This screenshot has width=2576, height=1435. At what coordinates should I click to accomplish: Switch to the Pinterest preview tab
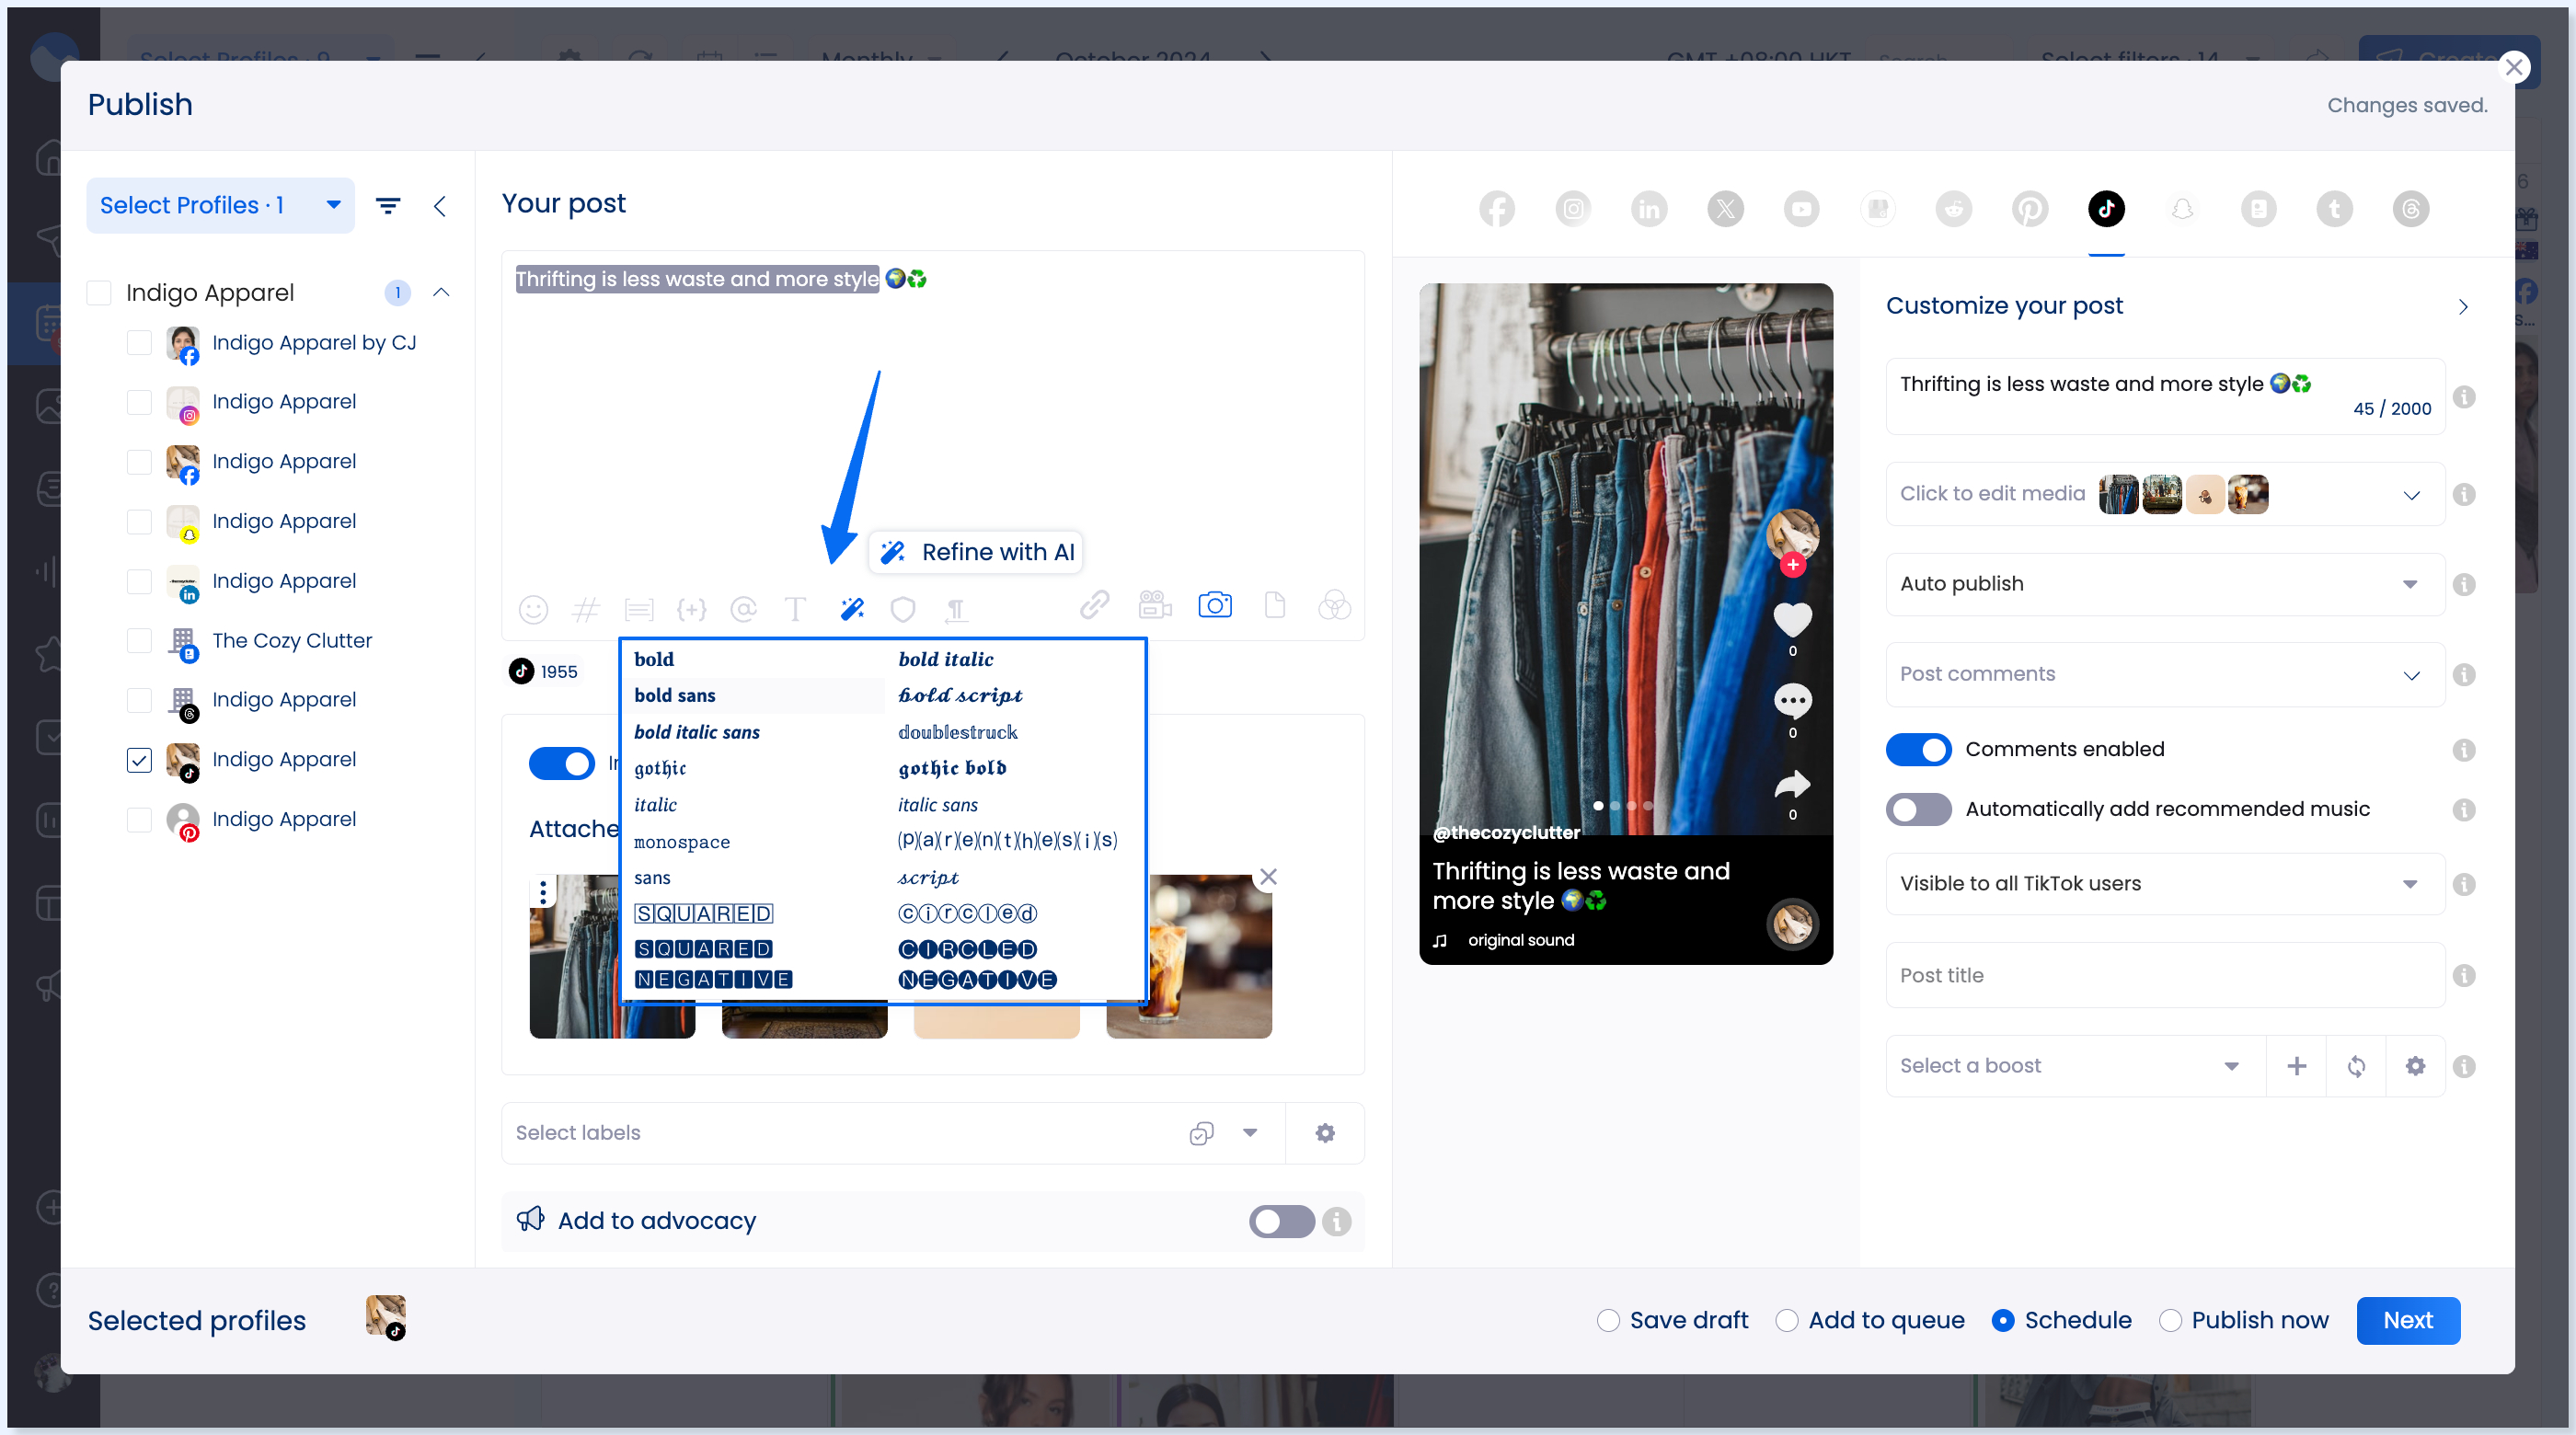coord(2030,209)
